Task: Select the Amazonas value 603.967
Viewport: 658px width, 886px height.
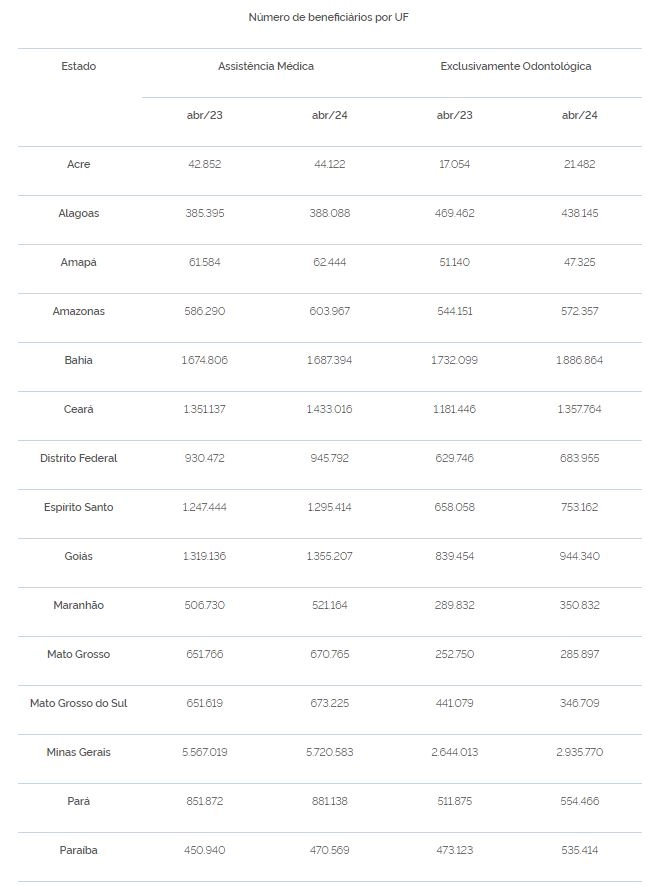Action: 330,311
